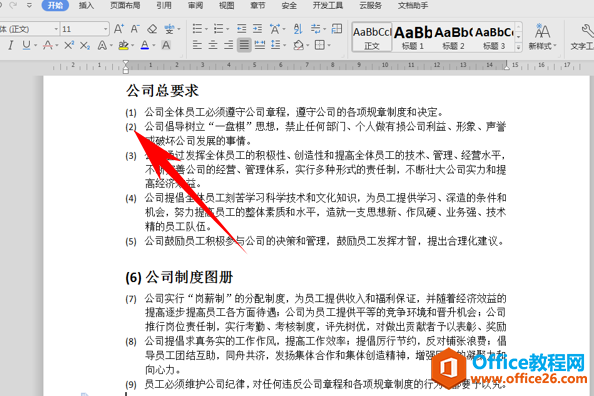This screenshot has height=396, width=594.
Task: Center the paragraph text
Action: tap(213, 45)
